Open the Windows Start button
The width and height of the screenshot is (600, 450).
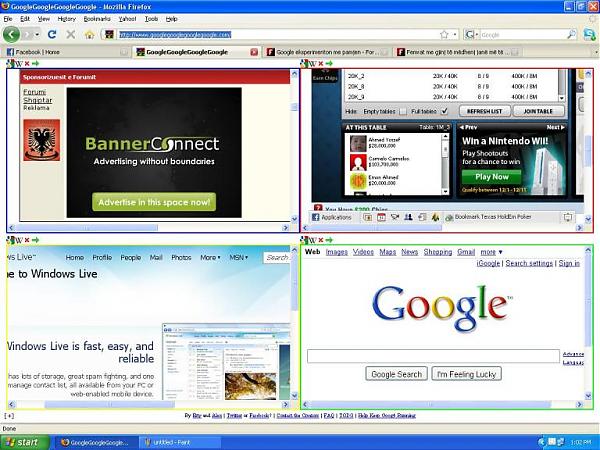[x=25, y=442]
